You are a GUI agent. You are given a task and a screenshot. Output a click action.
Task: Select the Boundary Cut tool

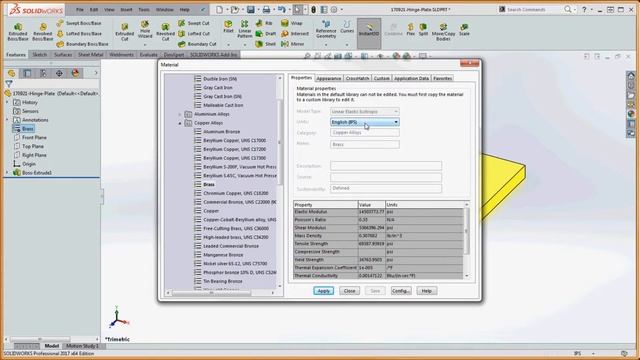(197, 44)
